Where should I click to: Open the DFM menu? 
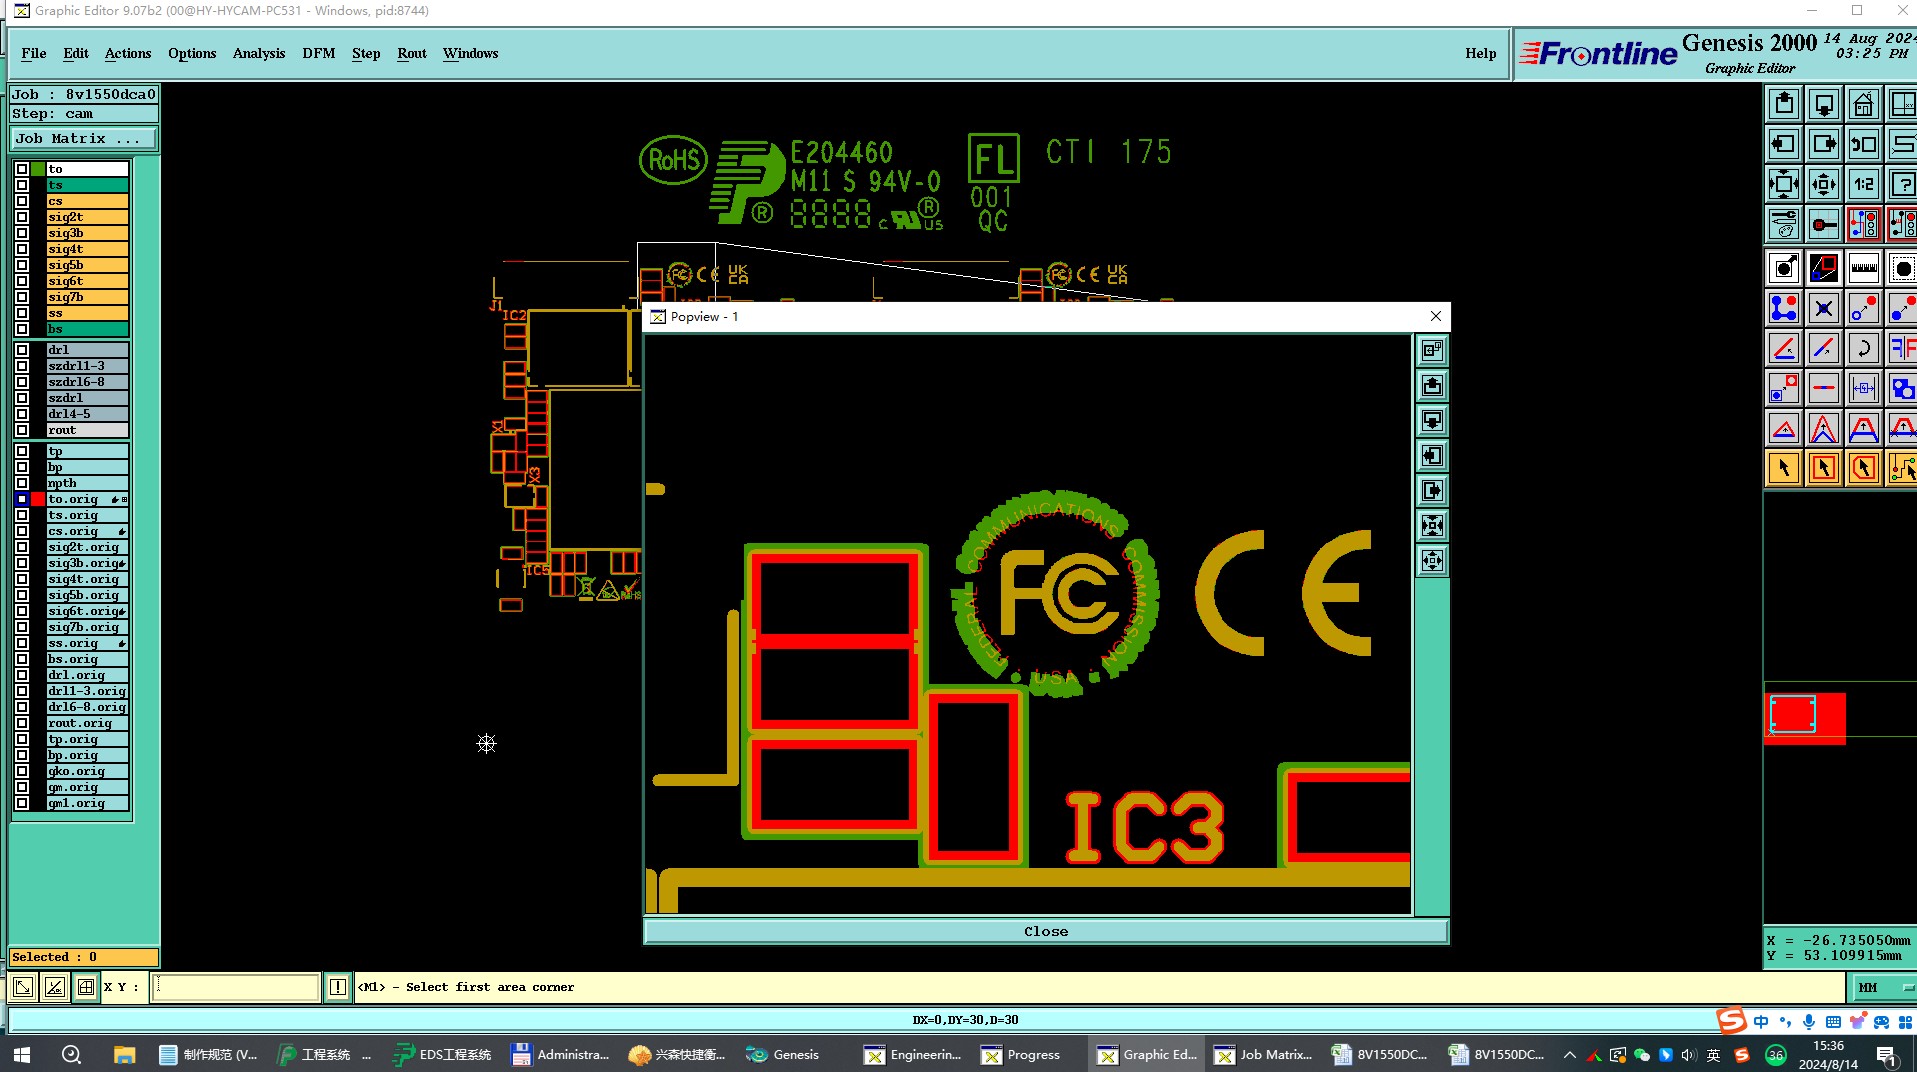(319, 53)
